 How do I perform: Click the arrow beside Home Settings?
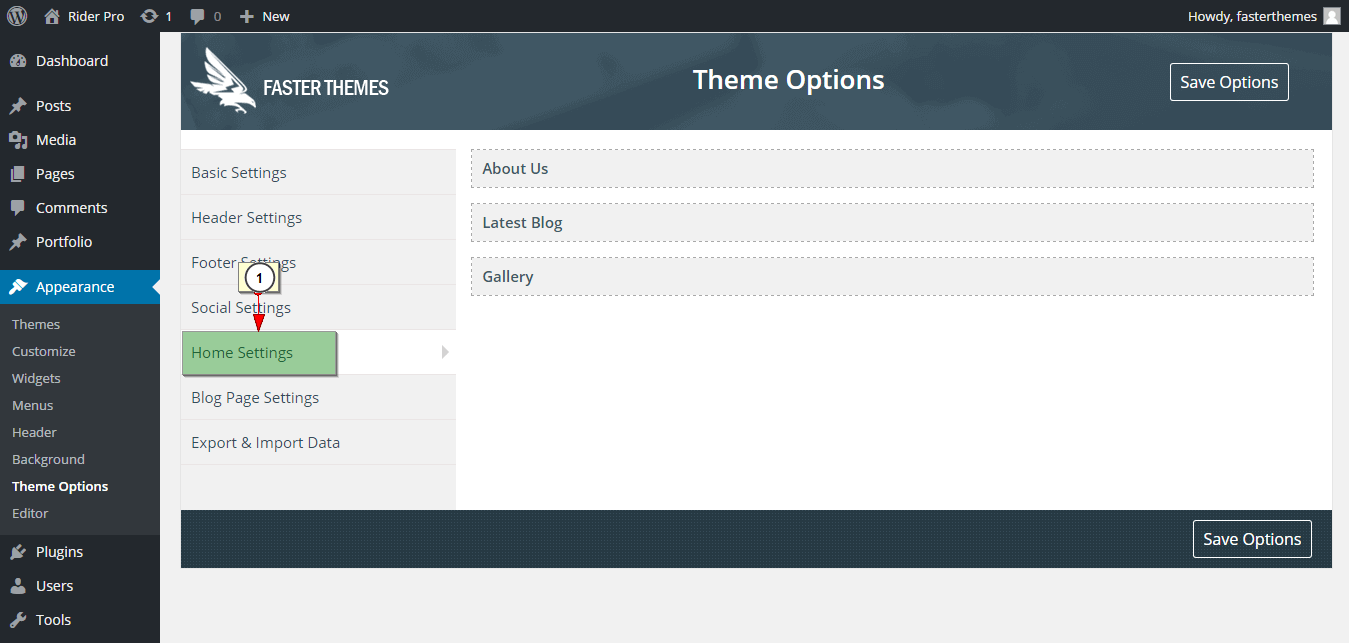[x=445, y=352]
